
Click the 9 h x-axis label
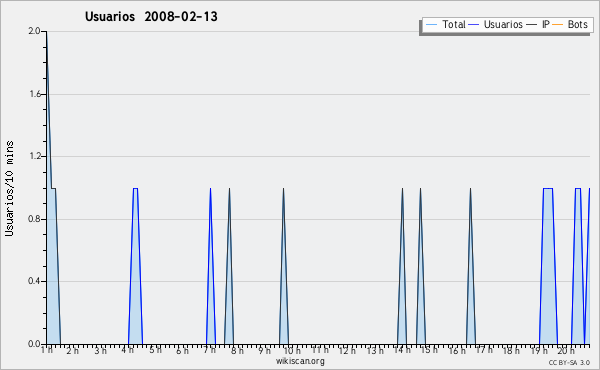point(264,350)
